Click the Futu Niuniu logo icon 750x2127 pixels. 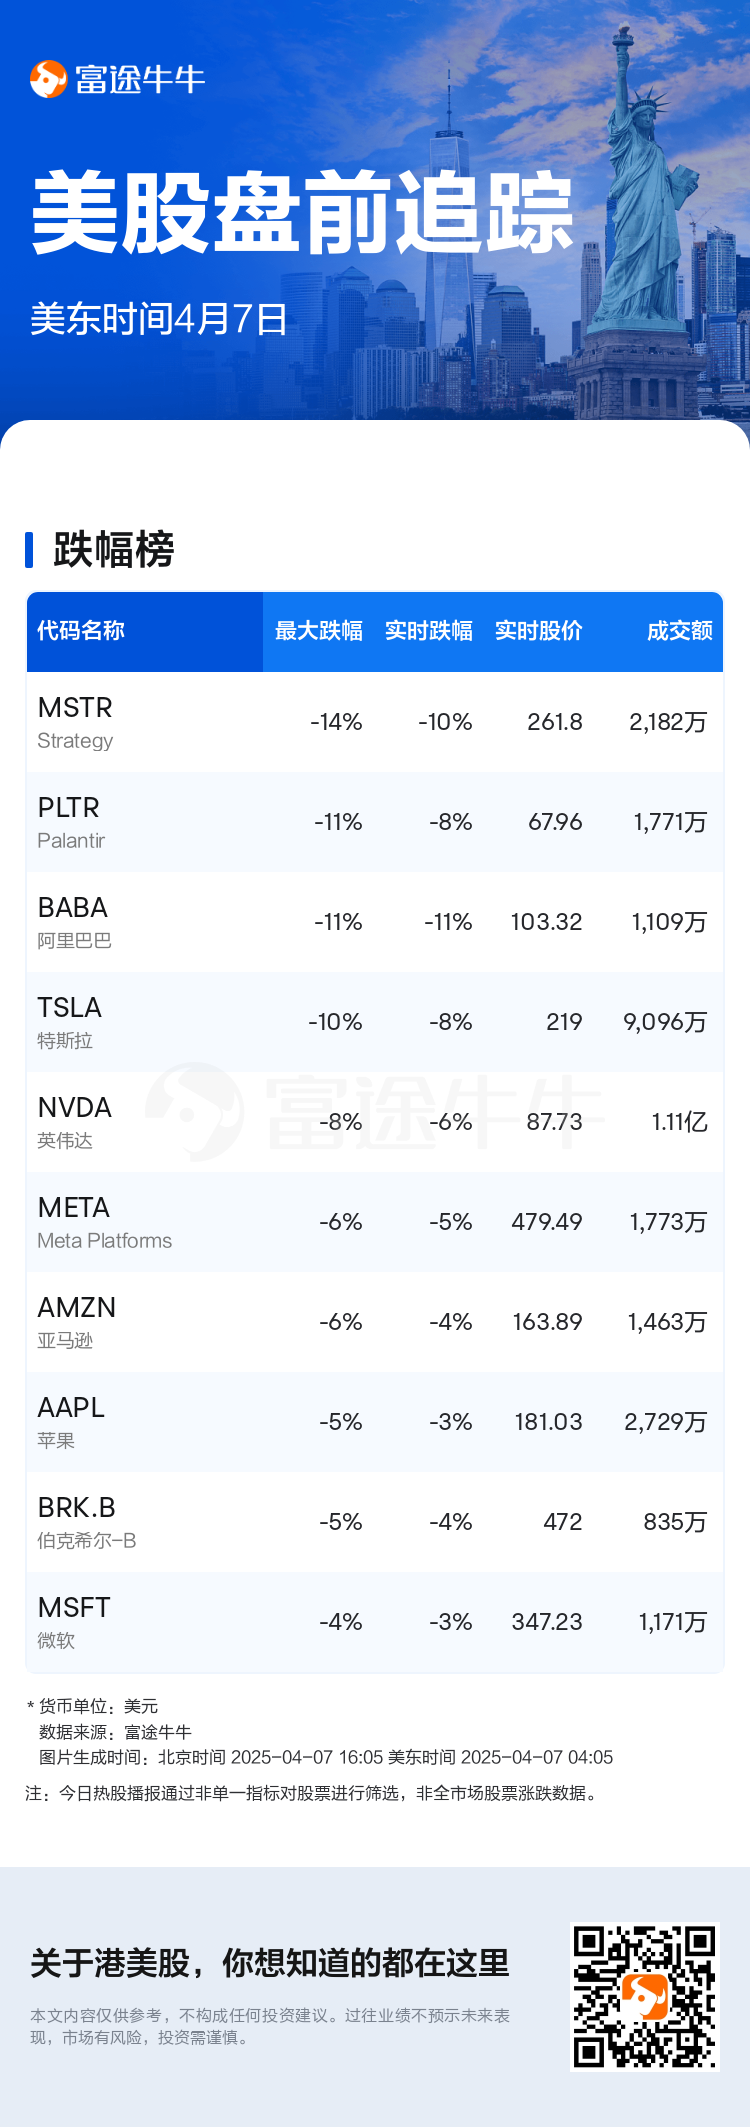click(x=48, y=79)
